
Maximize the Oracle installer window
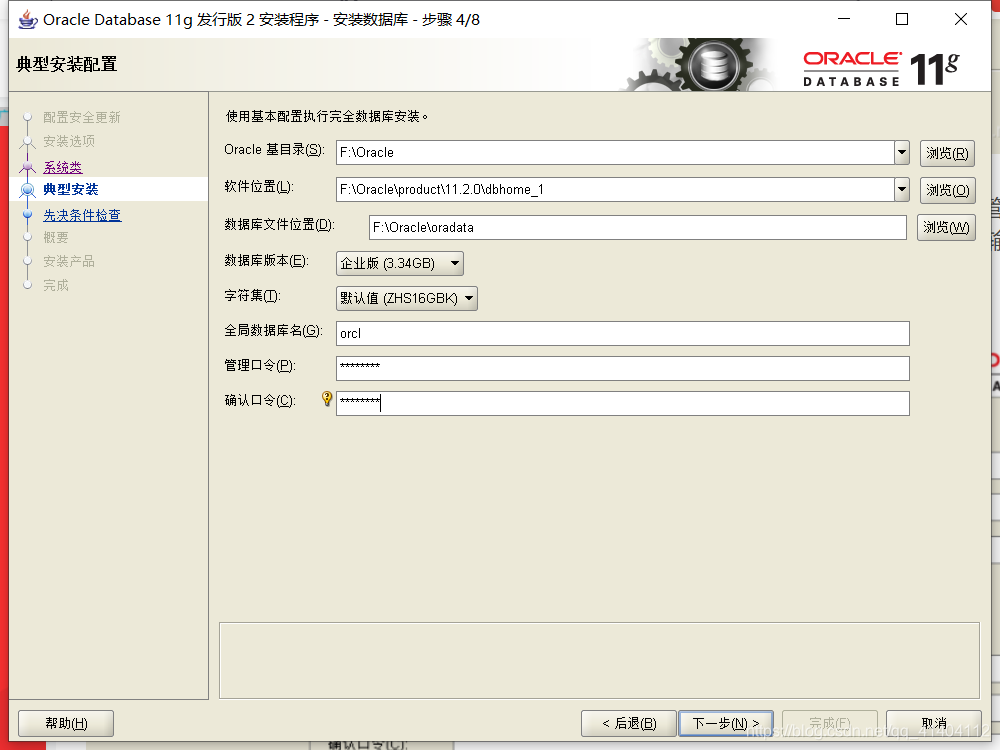(902, 19)
